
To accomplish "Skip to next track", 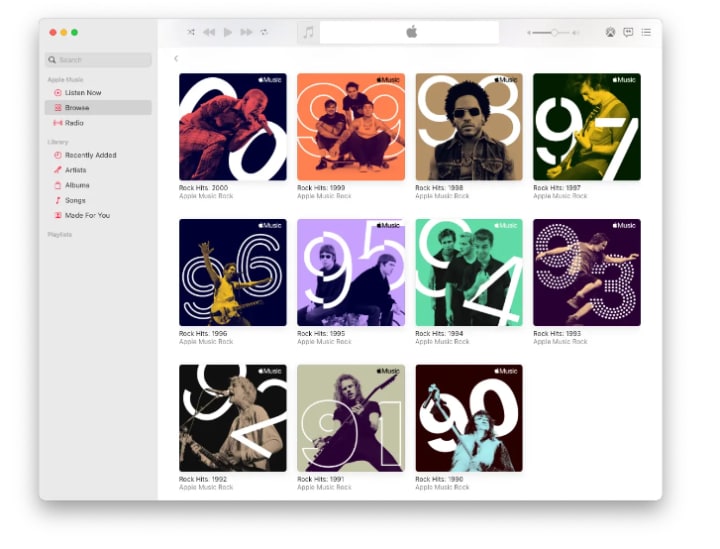I will pos(247,32).
